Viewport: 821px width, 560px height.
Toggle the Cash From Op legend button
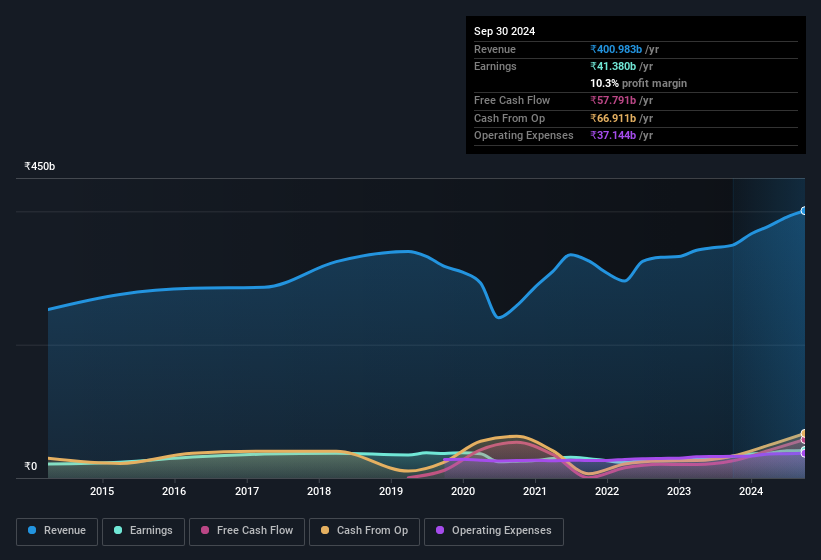(364, 532)
